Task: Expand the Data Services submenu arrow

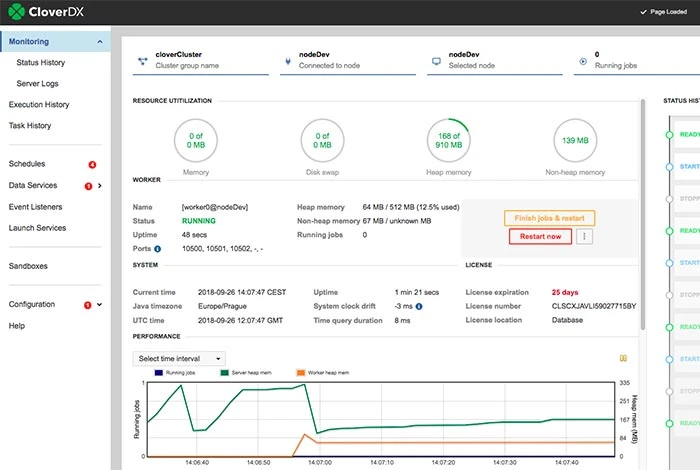Action: pos(99,186)
